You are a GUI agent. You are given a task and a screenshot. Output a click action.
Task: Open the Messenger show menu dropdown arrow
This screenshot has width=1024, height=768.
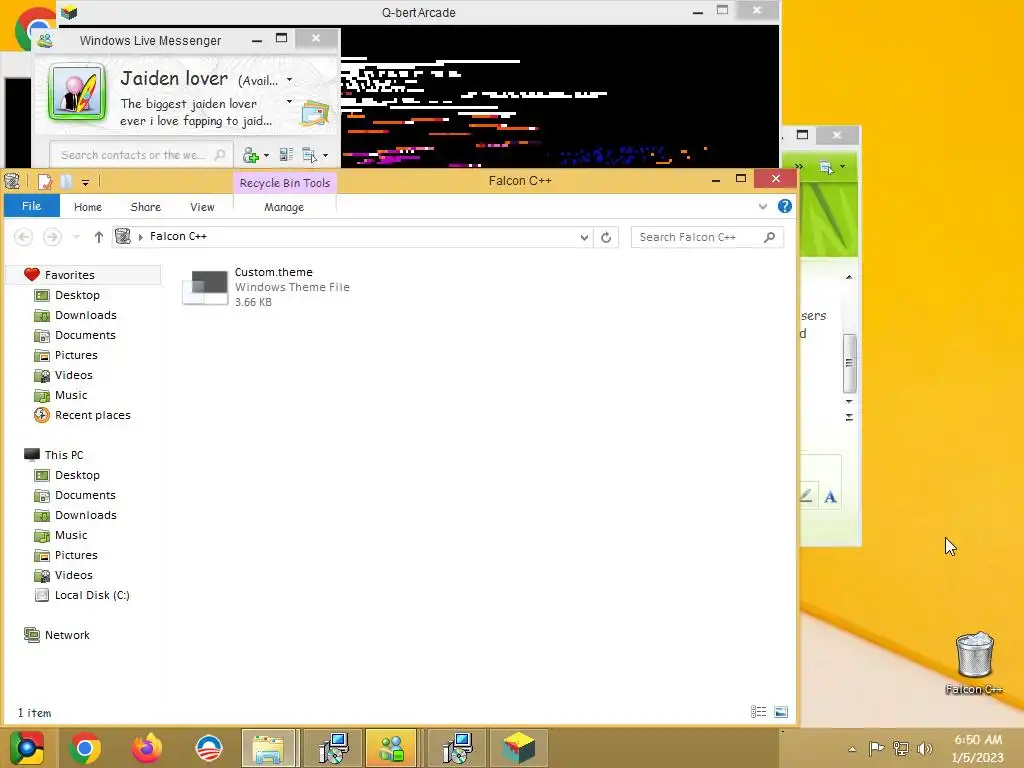click(325, 155)
